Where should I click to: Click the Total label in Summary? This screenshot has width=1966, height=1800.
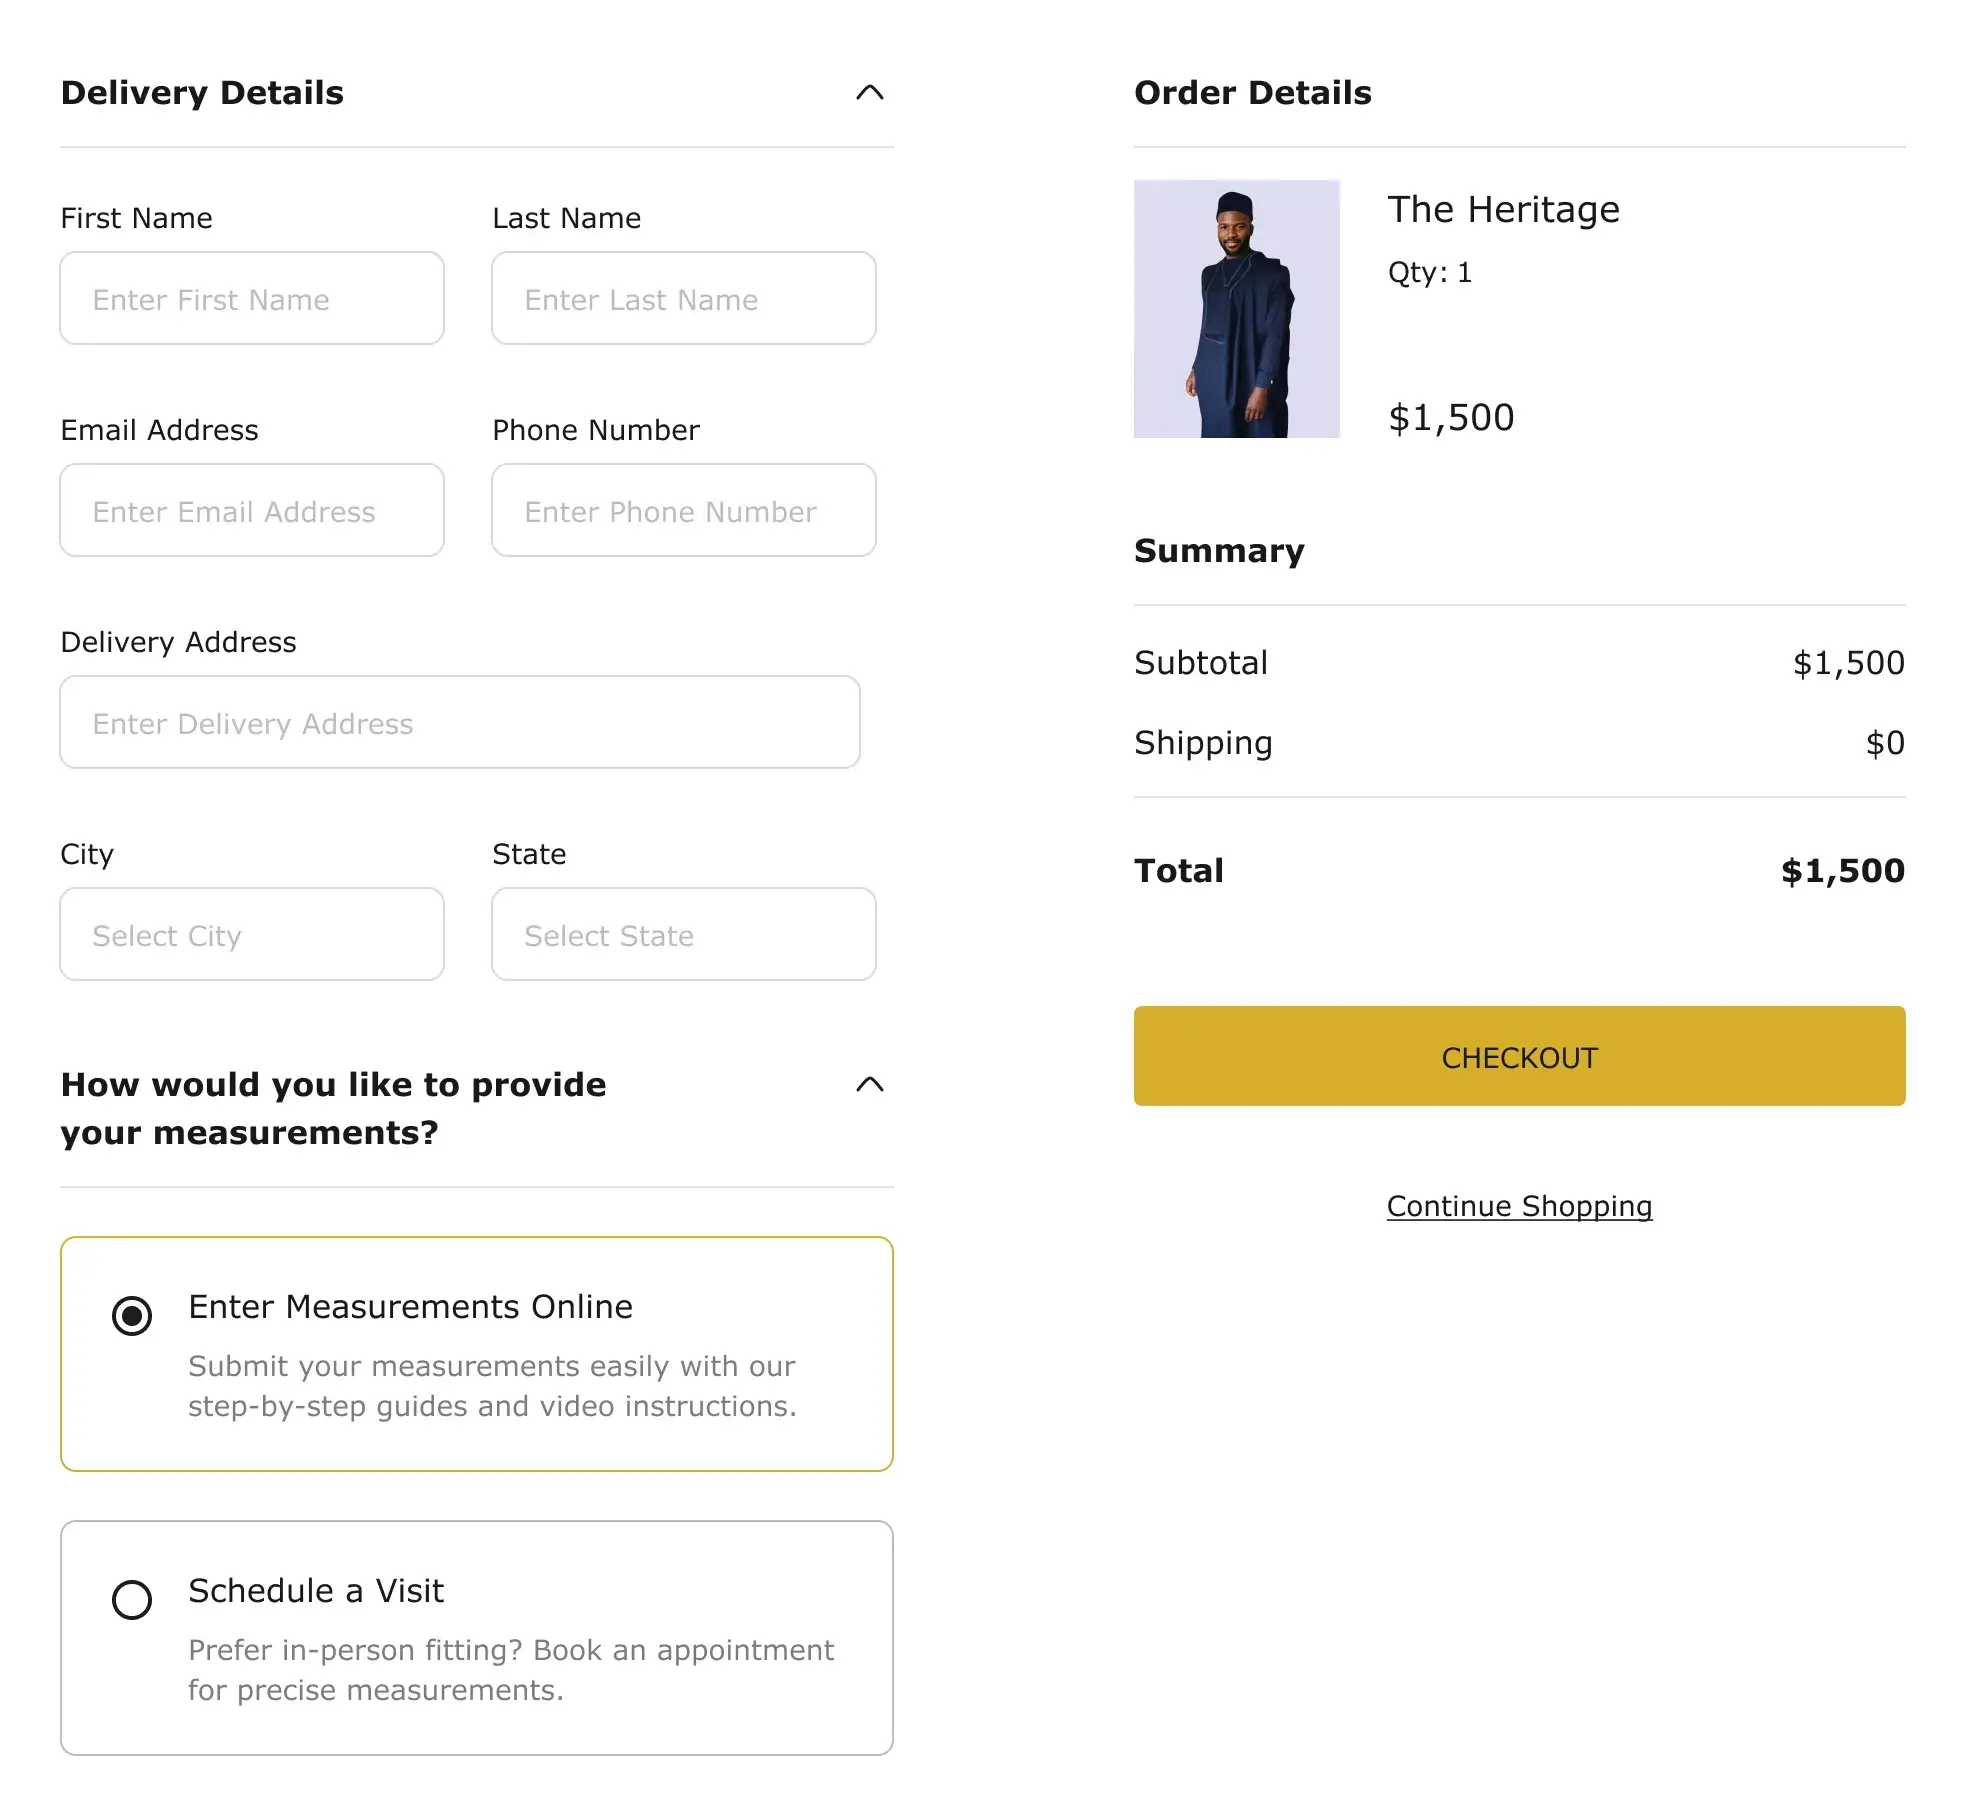tap(1179, 871)
